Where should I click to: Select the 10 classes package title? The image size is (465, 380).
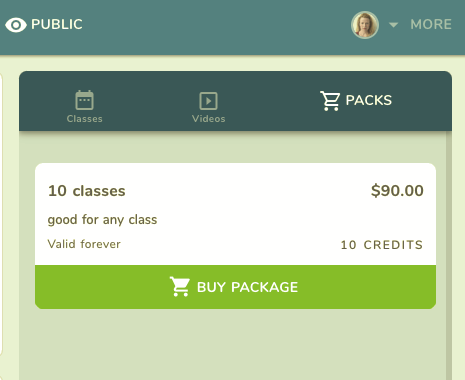87,191
